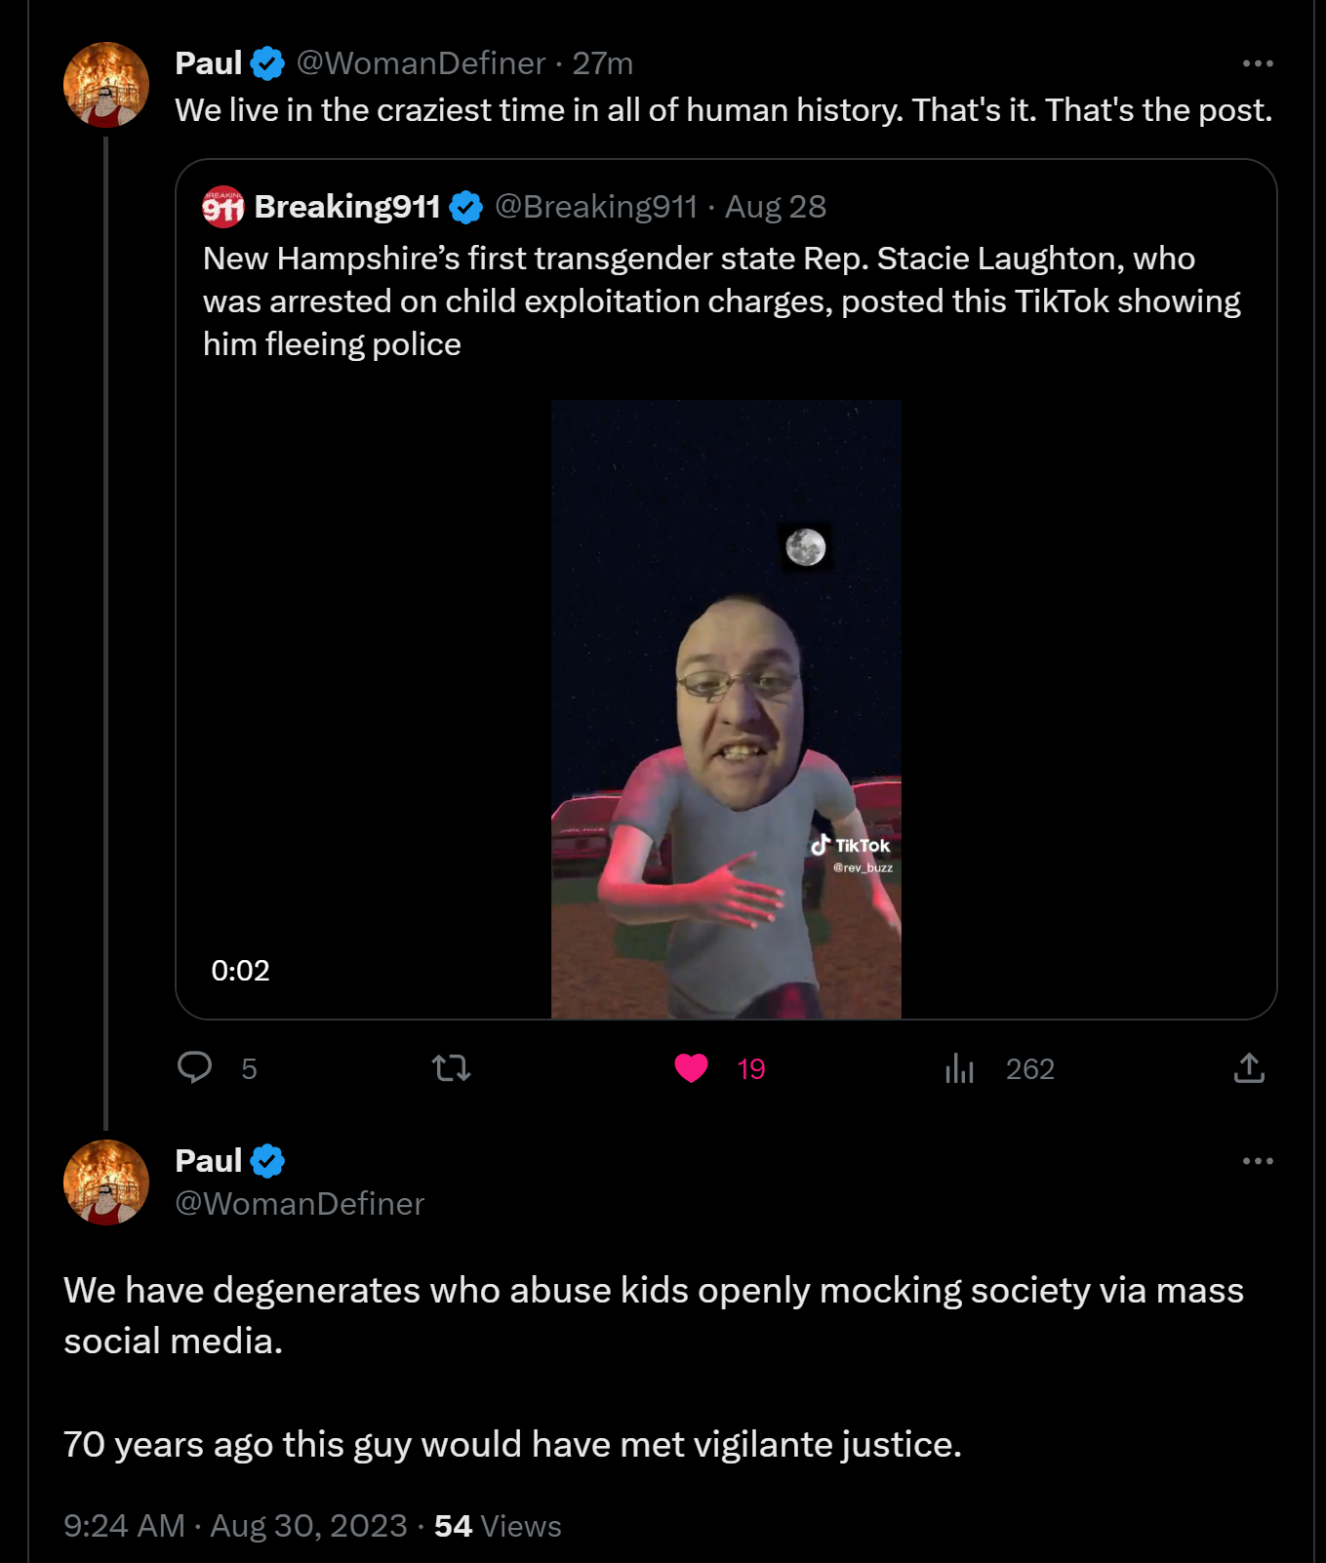Open the @Breaking911 handle link
Screen dimensions: 1326x1563
click(596, 207)
